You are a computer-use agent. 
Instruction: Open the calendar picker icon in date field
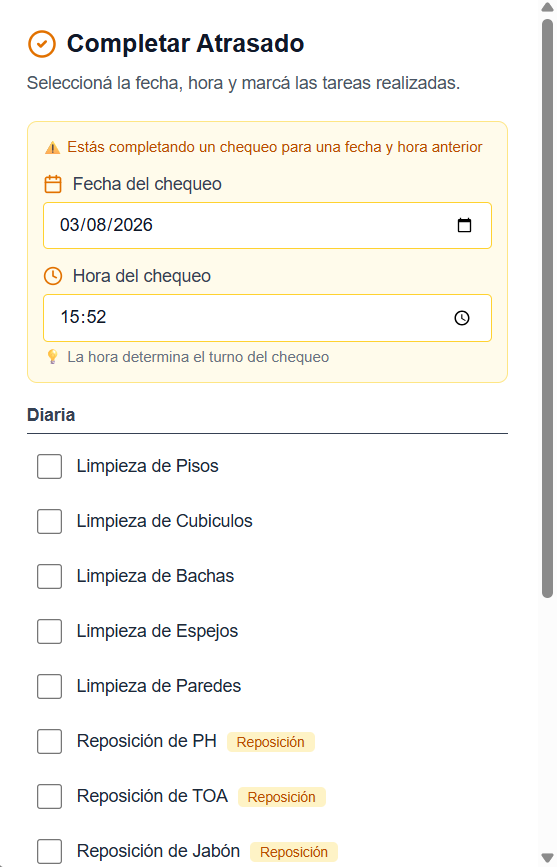[x=465, y=225]
